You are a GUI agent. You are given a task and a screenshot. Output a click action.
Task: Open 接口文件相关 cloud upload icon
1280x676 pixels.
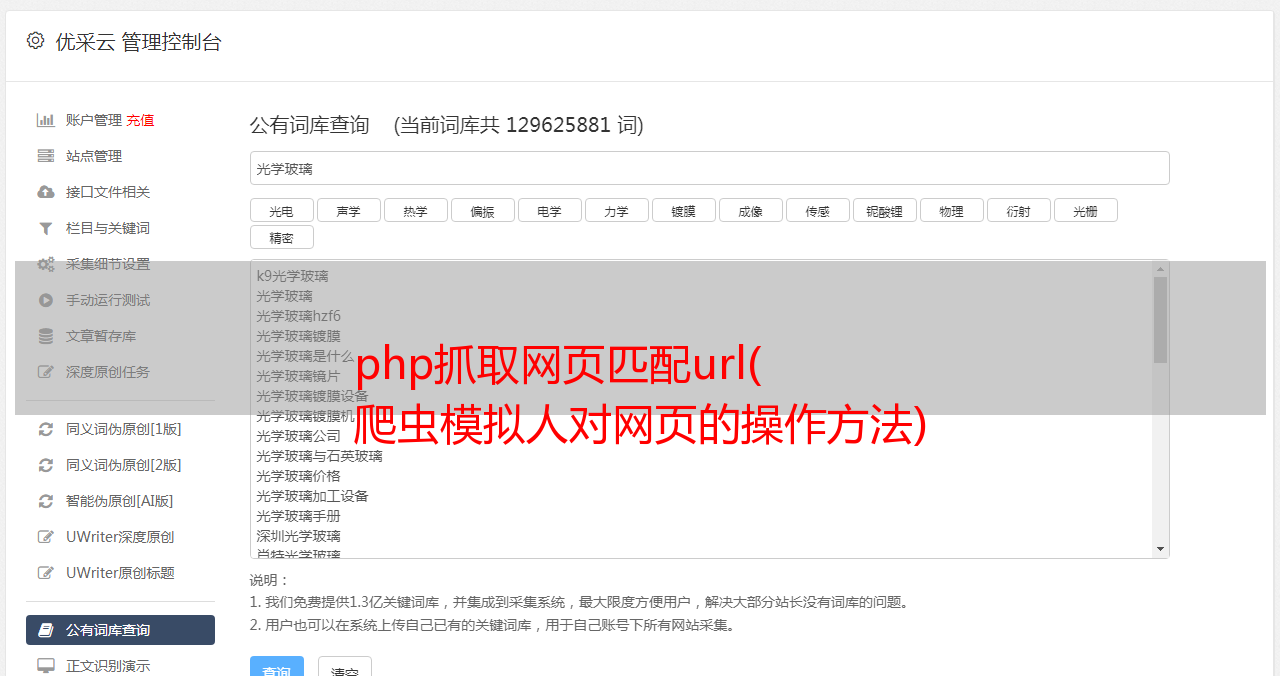coord(45,192)
